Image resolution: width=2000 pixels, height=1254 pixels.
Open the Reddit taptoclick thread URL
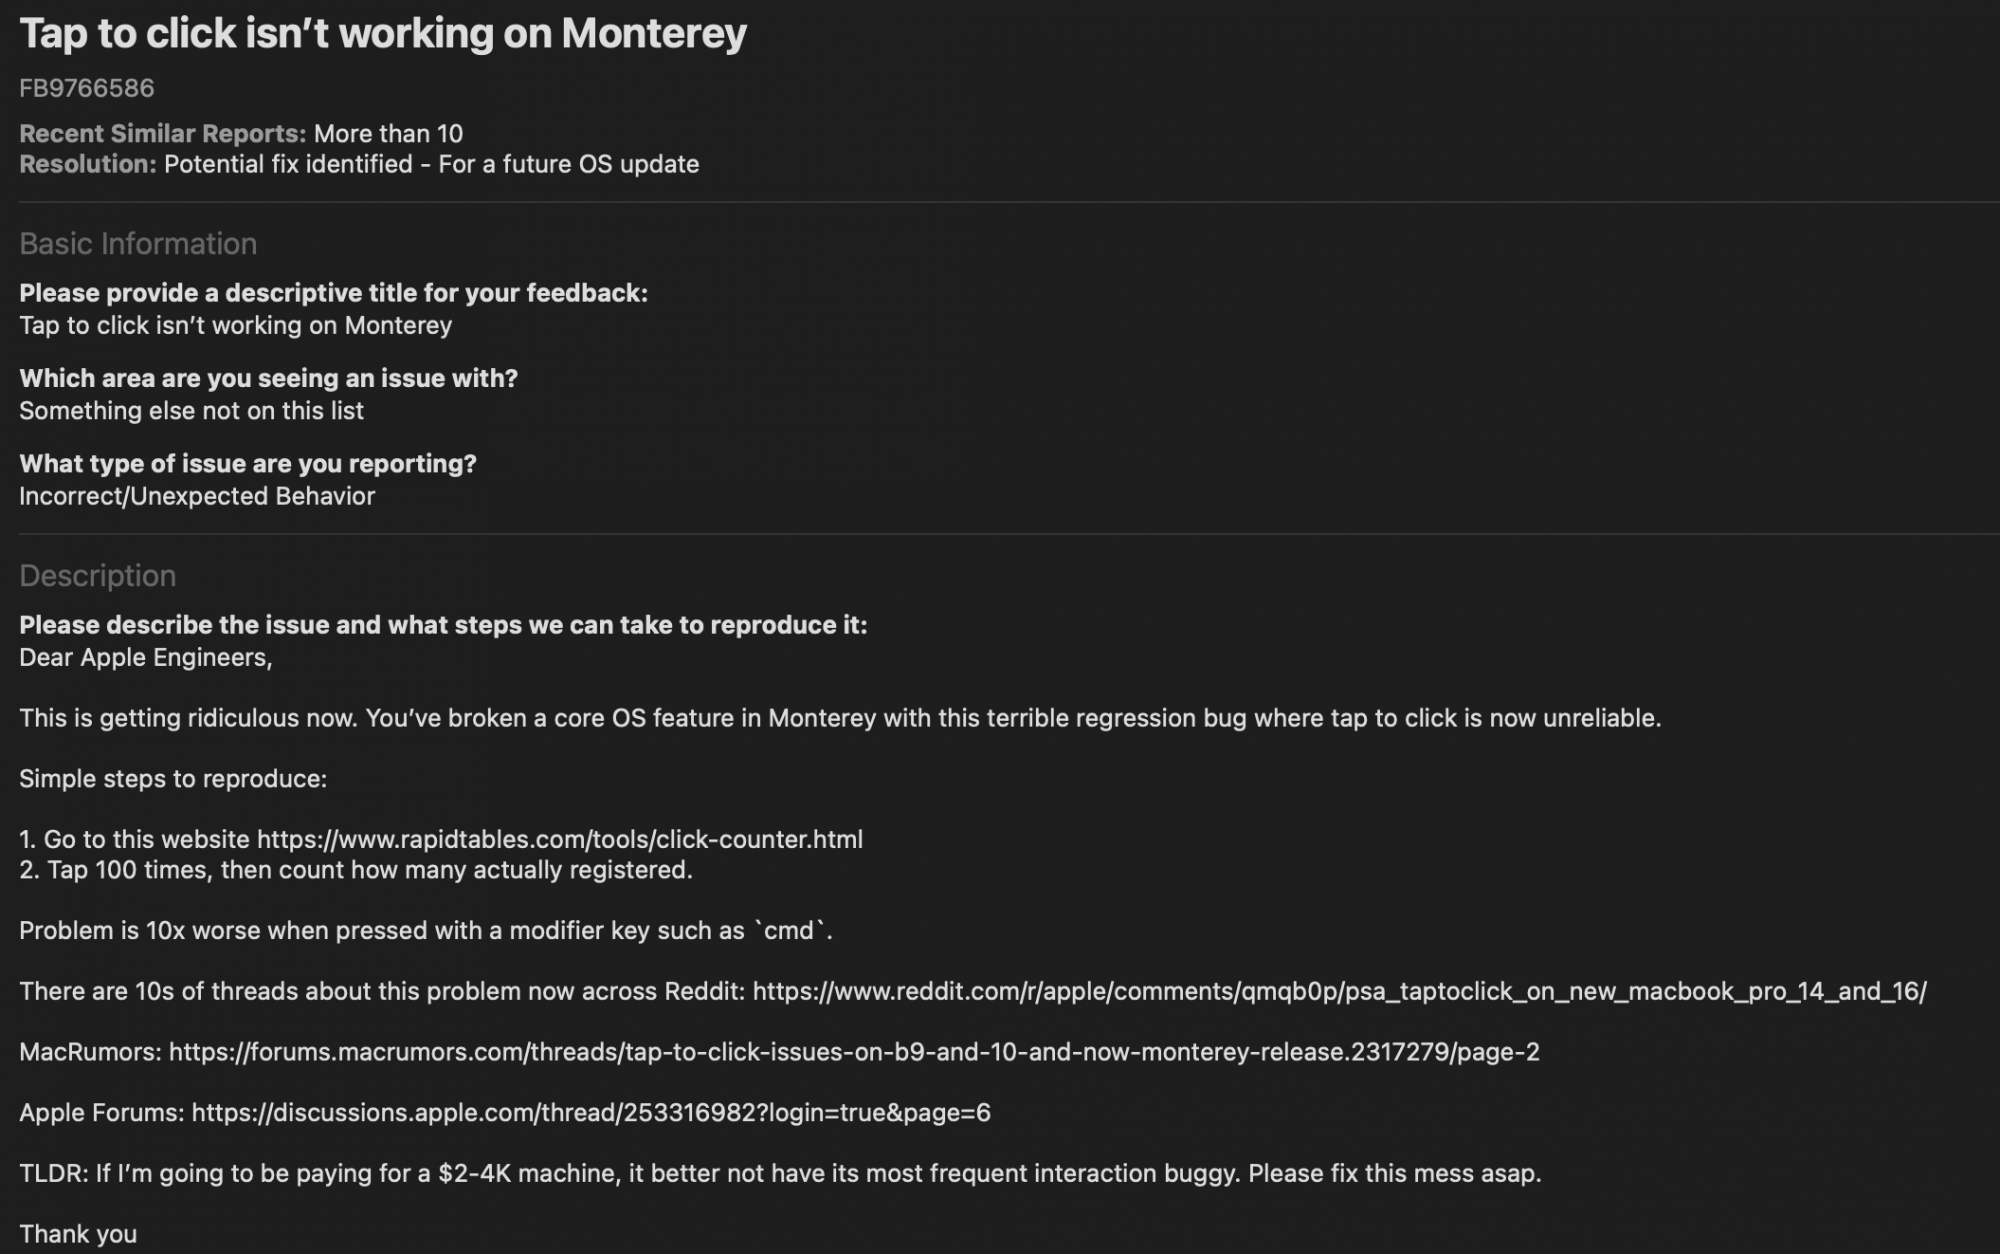[1339, 991]
